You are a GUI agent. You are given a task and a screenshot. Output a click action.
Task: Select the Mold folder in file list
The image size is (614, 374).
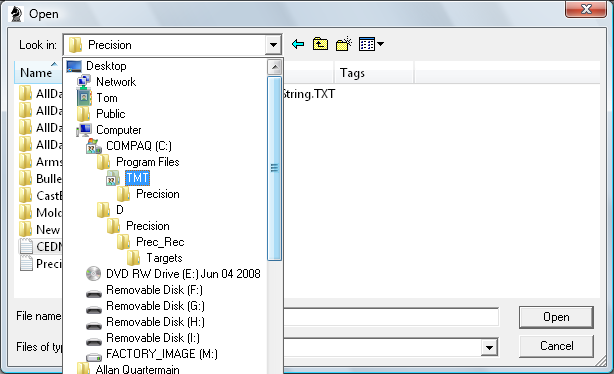click(x=40, y=213)
